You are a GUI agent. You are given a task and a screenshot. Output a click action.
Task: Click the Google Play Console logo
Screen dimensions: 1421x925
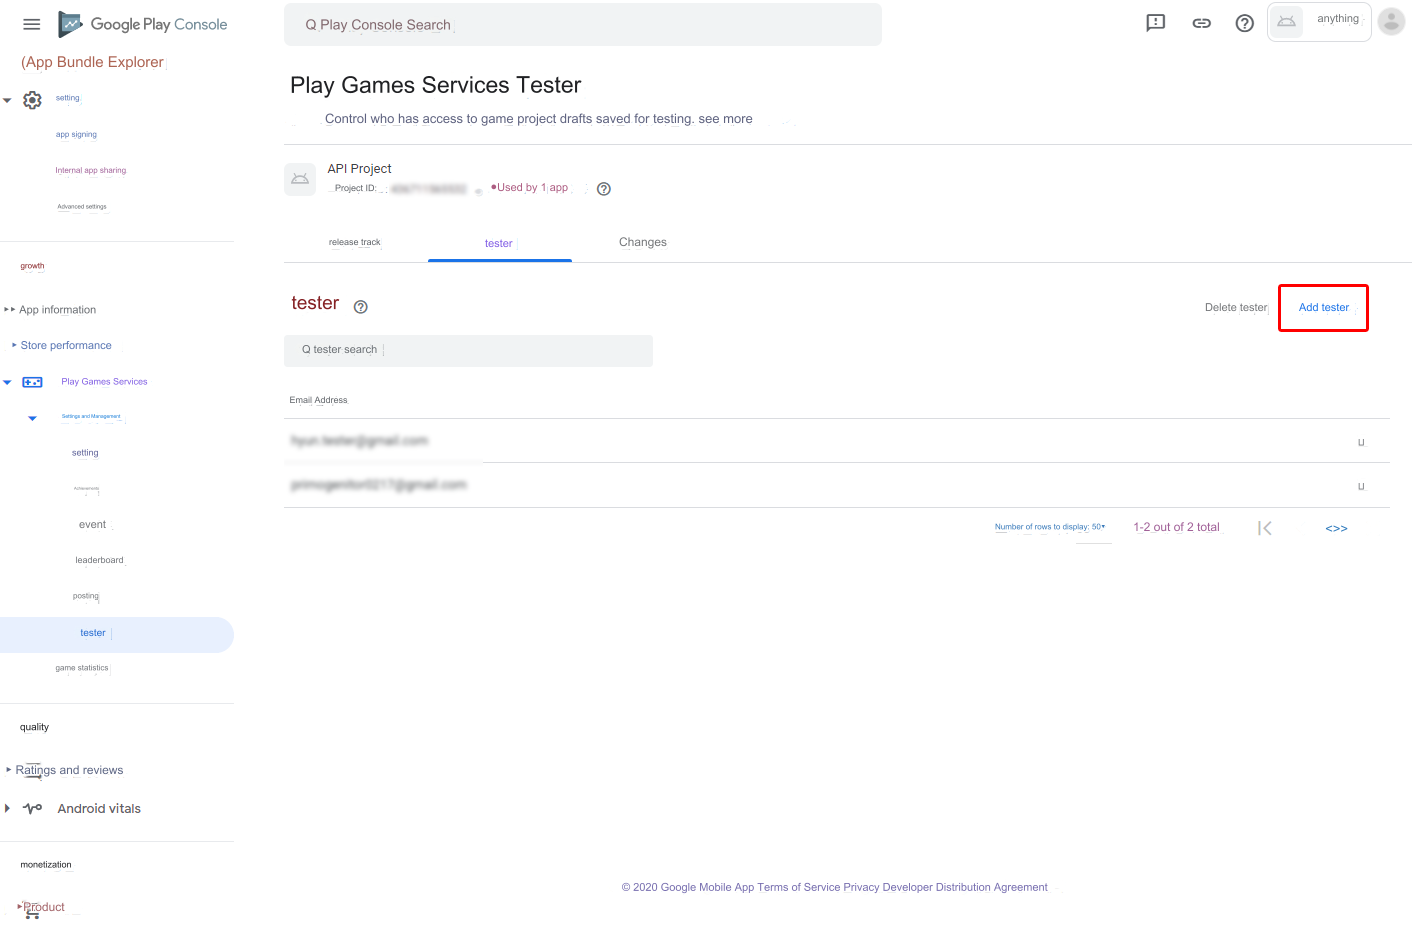click(x=143, y=24)
